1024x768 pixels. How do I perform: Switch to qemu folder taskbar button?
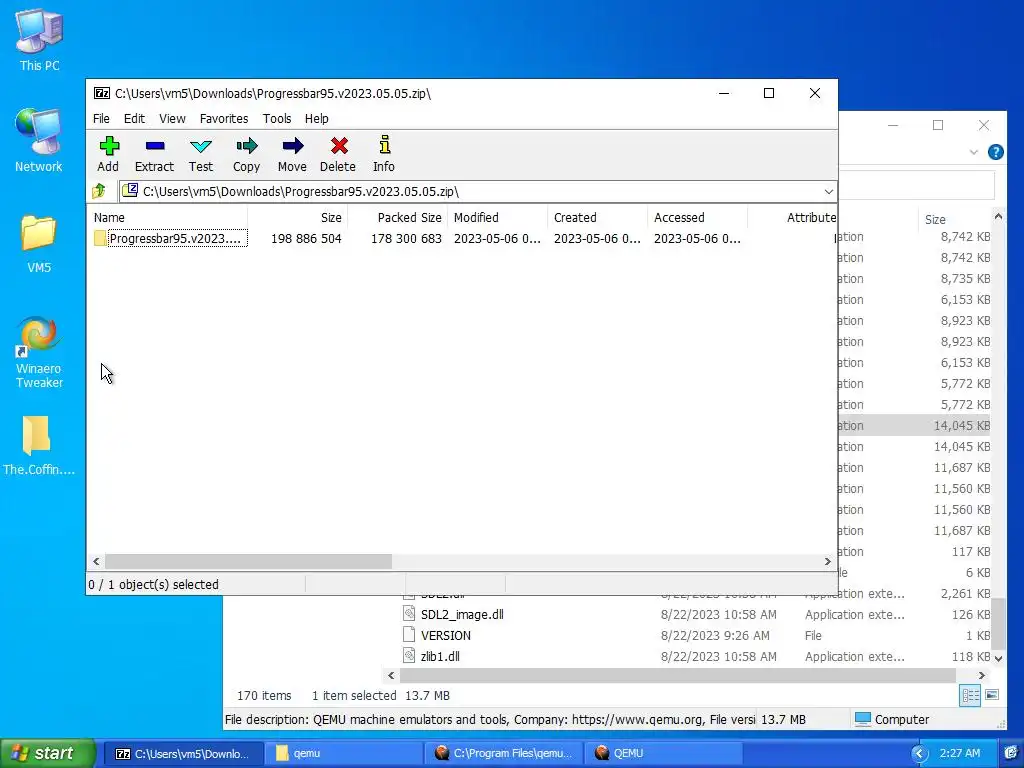[344, 754]
